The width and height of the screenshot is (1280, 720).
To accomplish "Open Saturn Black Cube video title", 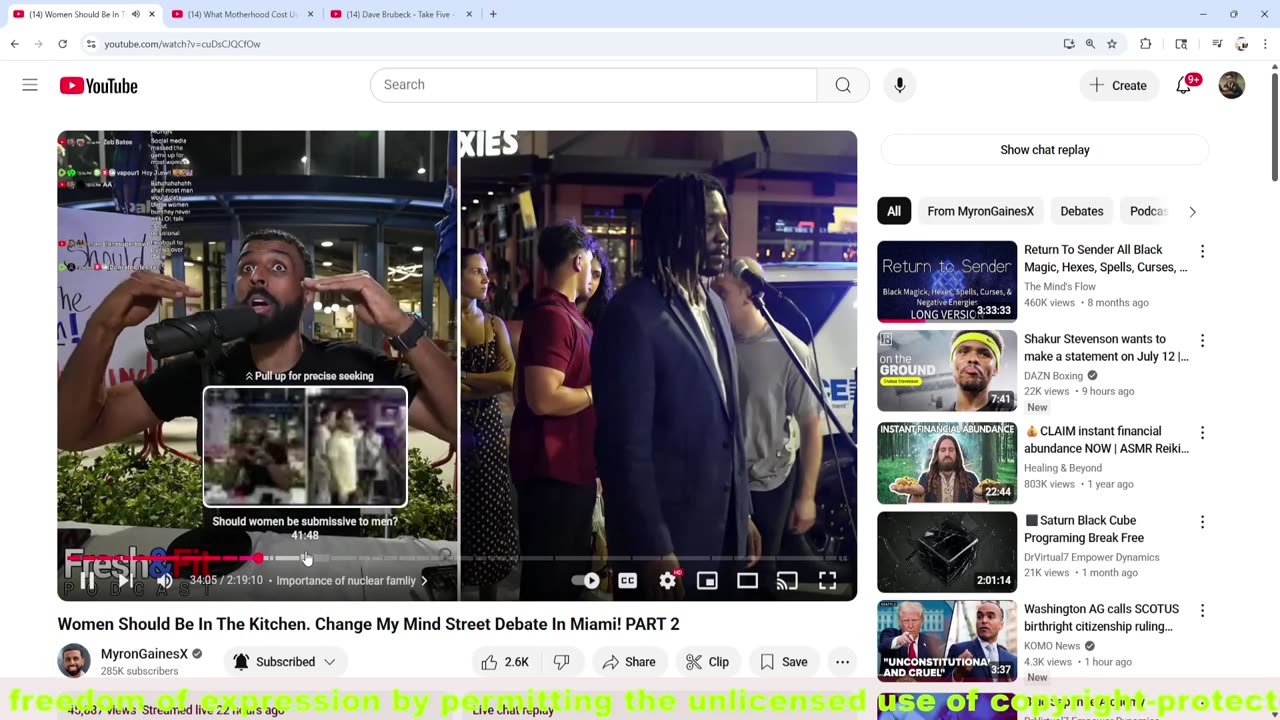I will [x=1084, y=529].
